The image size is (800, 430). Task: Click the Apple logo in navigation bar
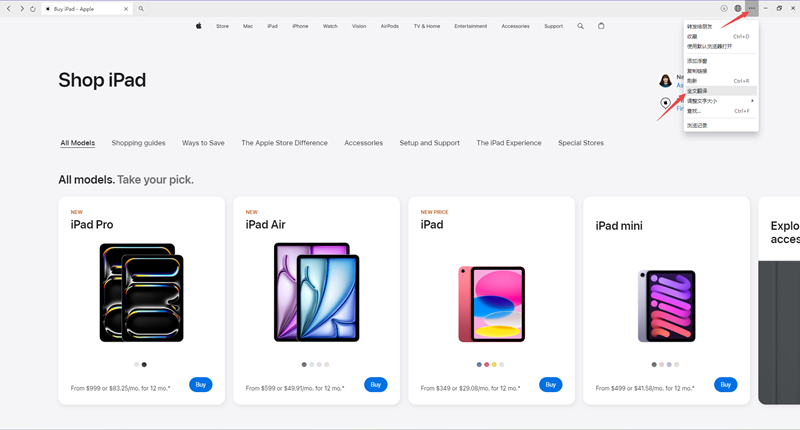tap(199, 26)
